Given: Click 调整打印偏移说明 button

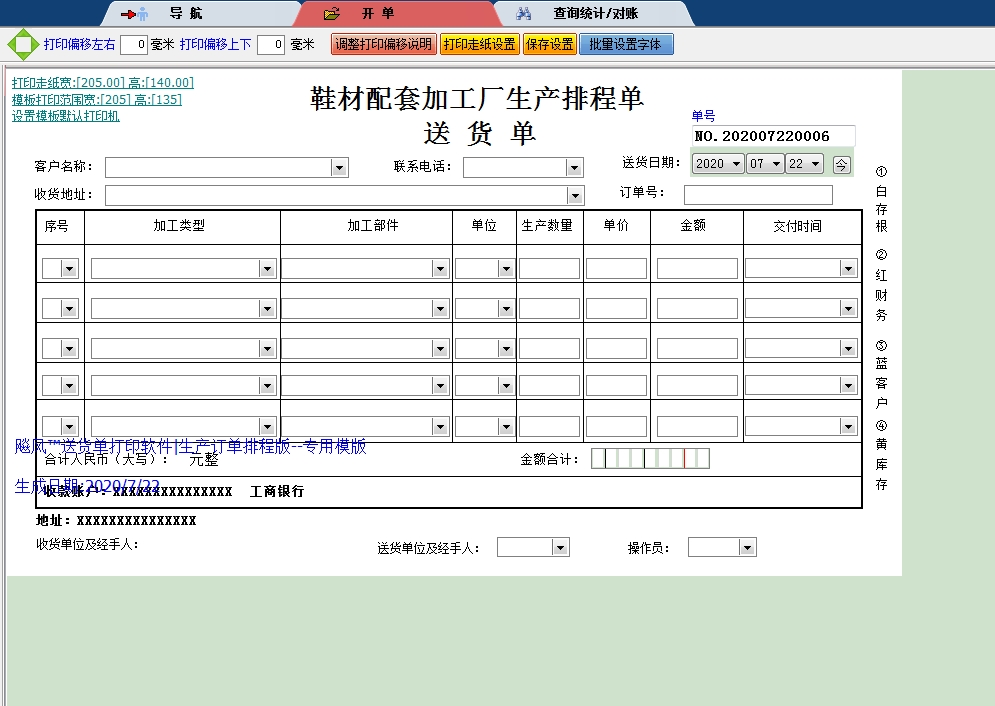Looking at the screenshot, I should [383, 45].
